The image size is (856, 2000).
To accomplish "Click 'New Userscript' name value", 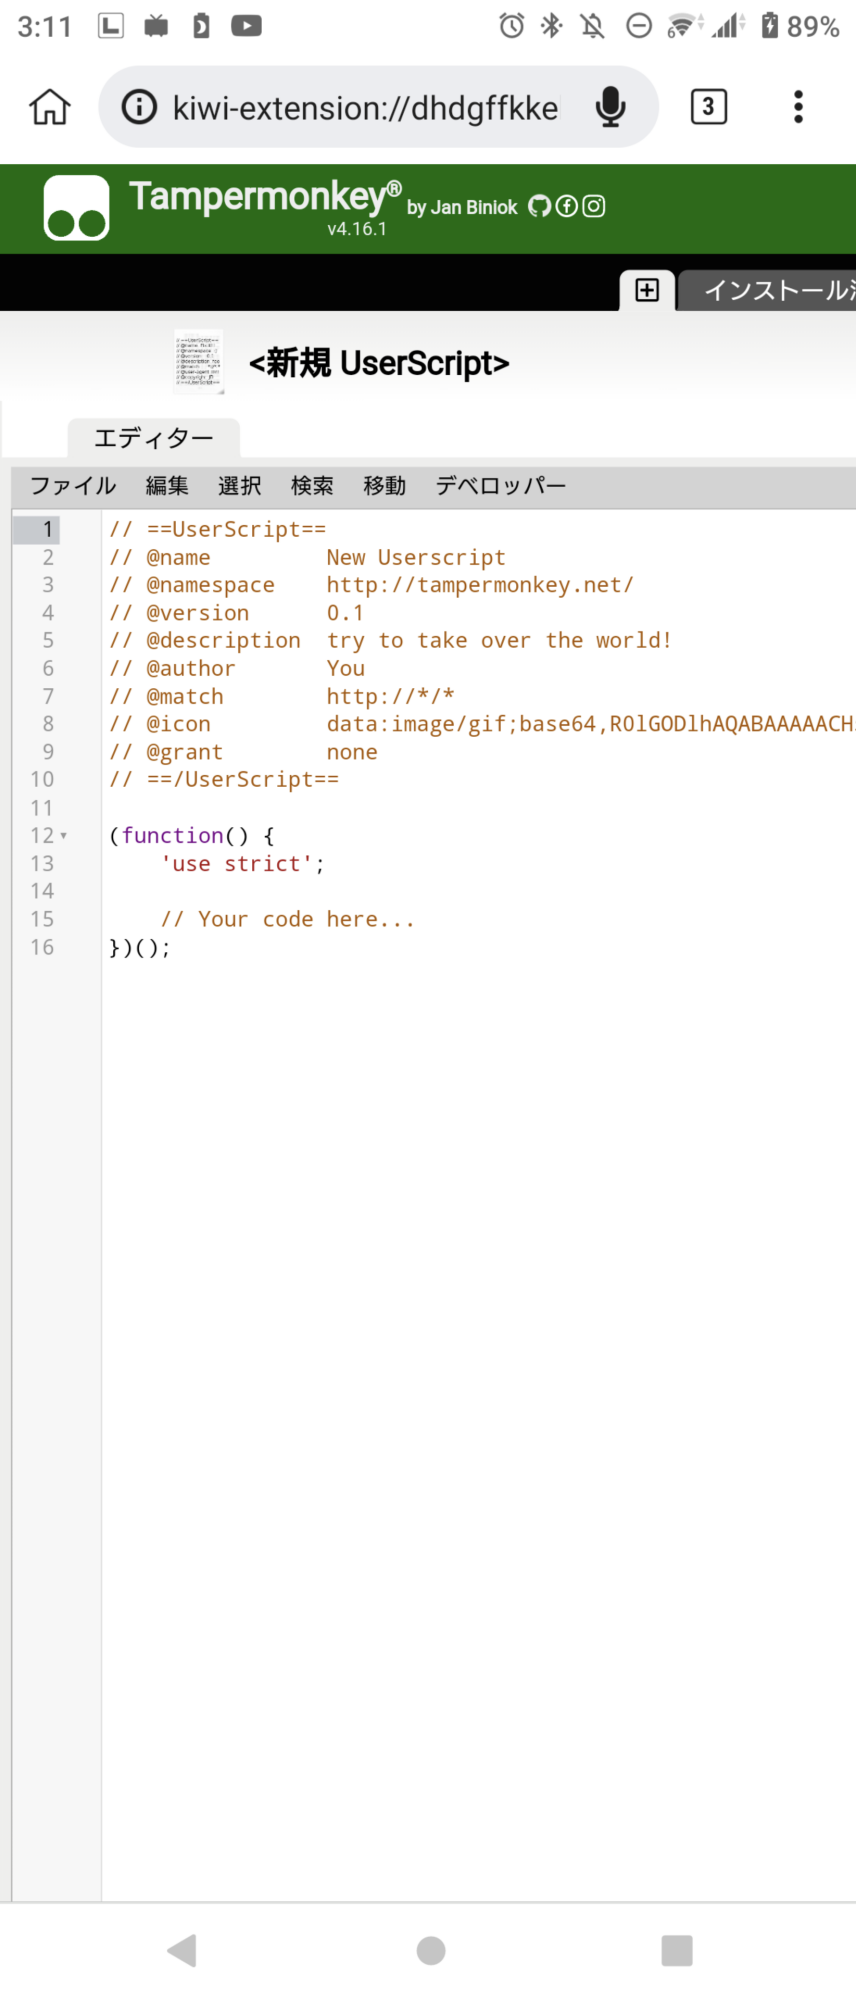I will 416,557.
